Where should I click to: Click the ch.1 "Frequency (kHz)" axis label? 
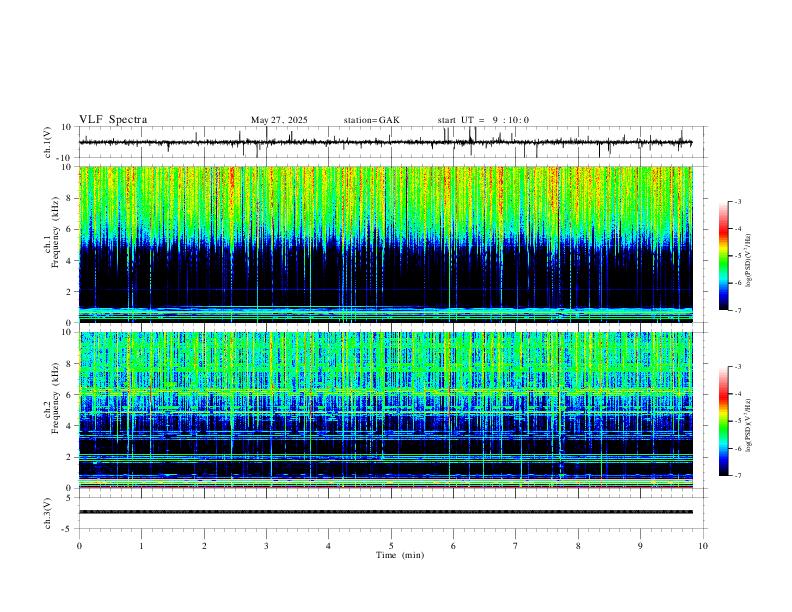click(x=55, y=233)
